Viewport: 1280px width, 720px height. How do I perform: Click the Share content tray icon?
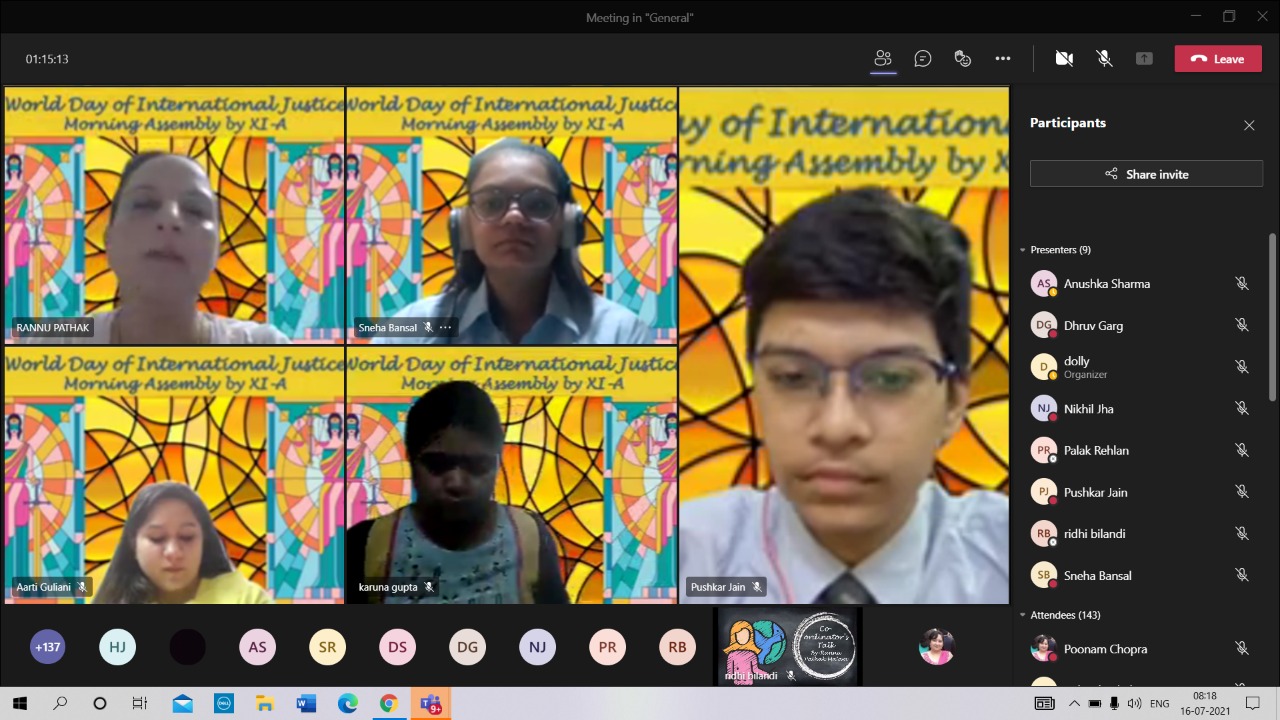[1144, 59]
